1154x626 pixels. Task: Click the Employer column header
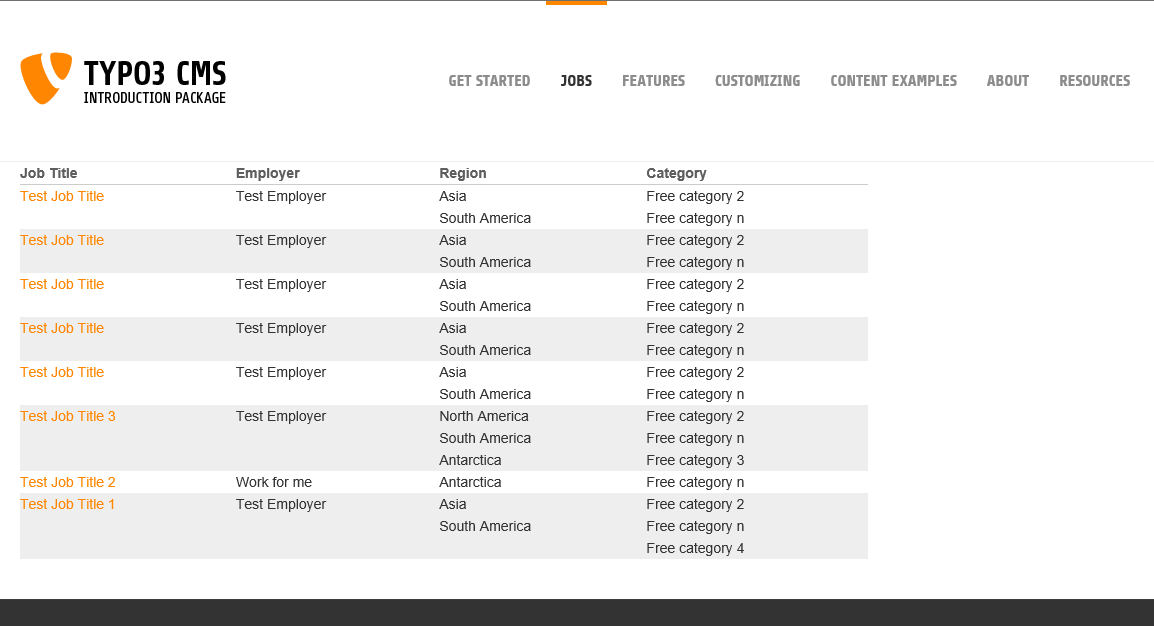point(268,174)
